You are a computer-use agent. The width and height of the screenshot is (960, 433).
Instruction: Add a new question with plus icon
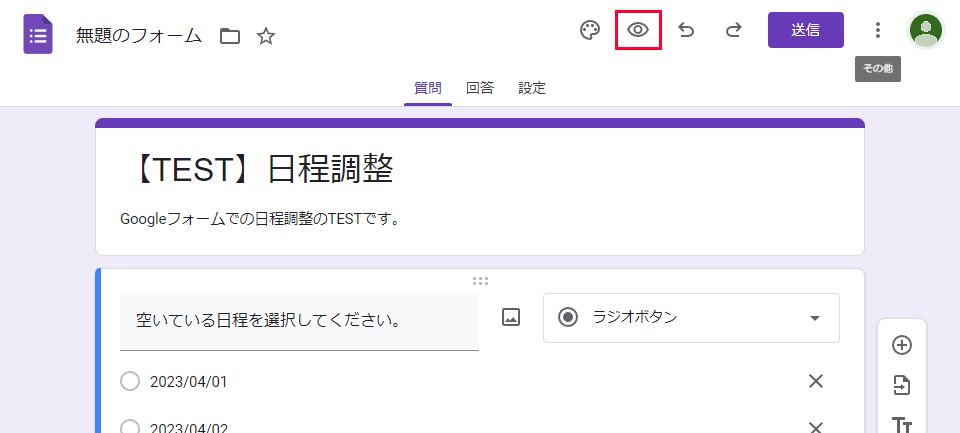coord(901,345)
